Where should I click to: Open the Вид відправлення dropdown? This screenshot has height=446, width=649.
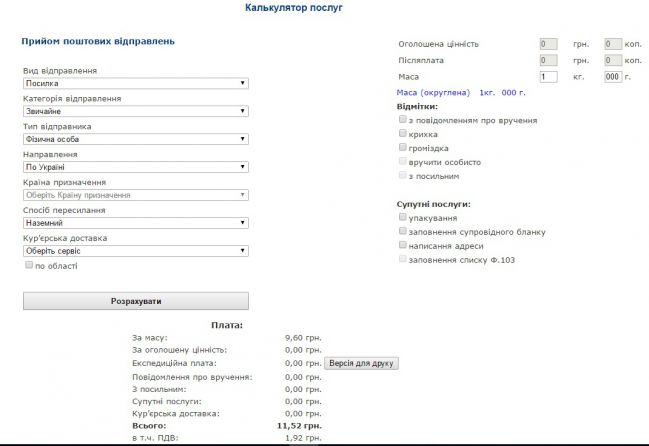pos(135,83)
